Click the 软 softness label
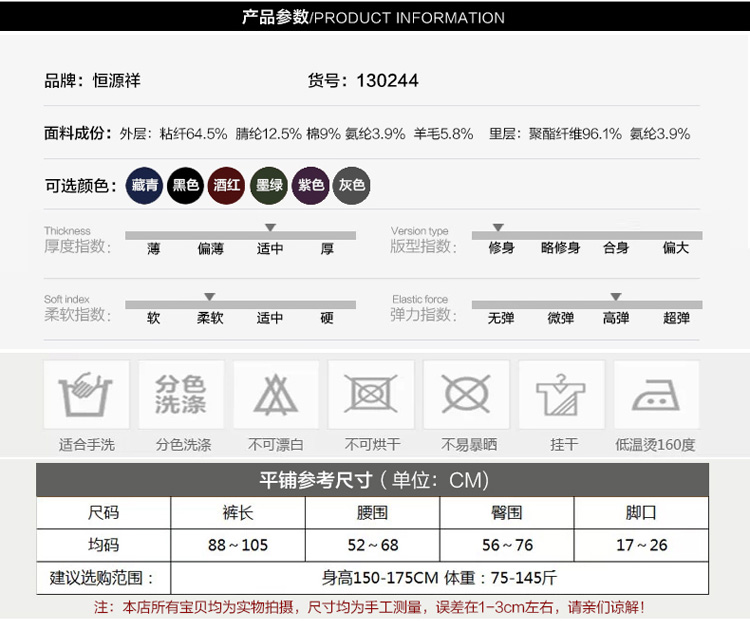The height and width of the screenshot is (621, 750). 154,318
